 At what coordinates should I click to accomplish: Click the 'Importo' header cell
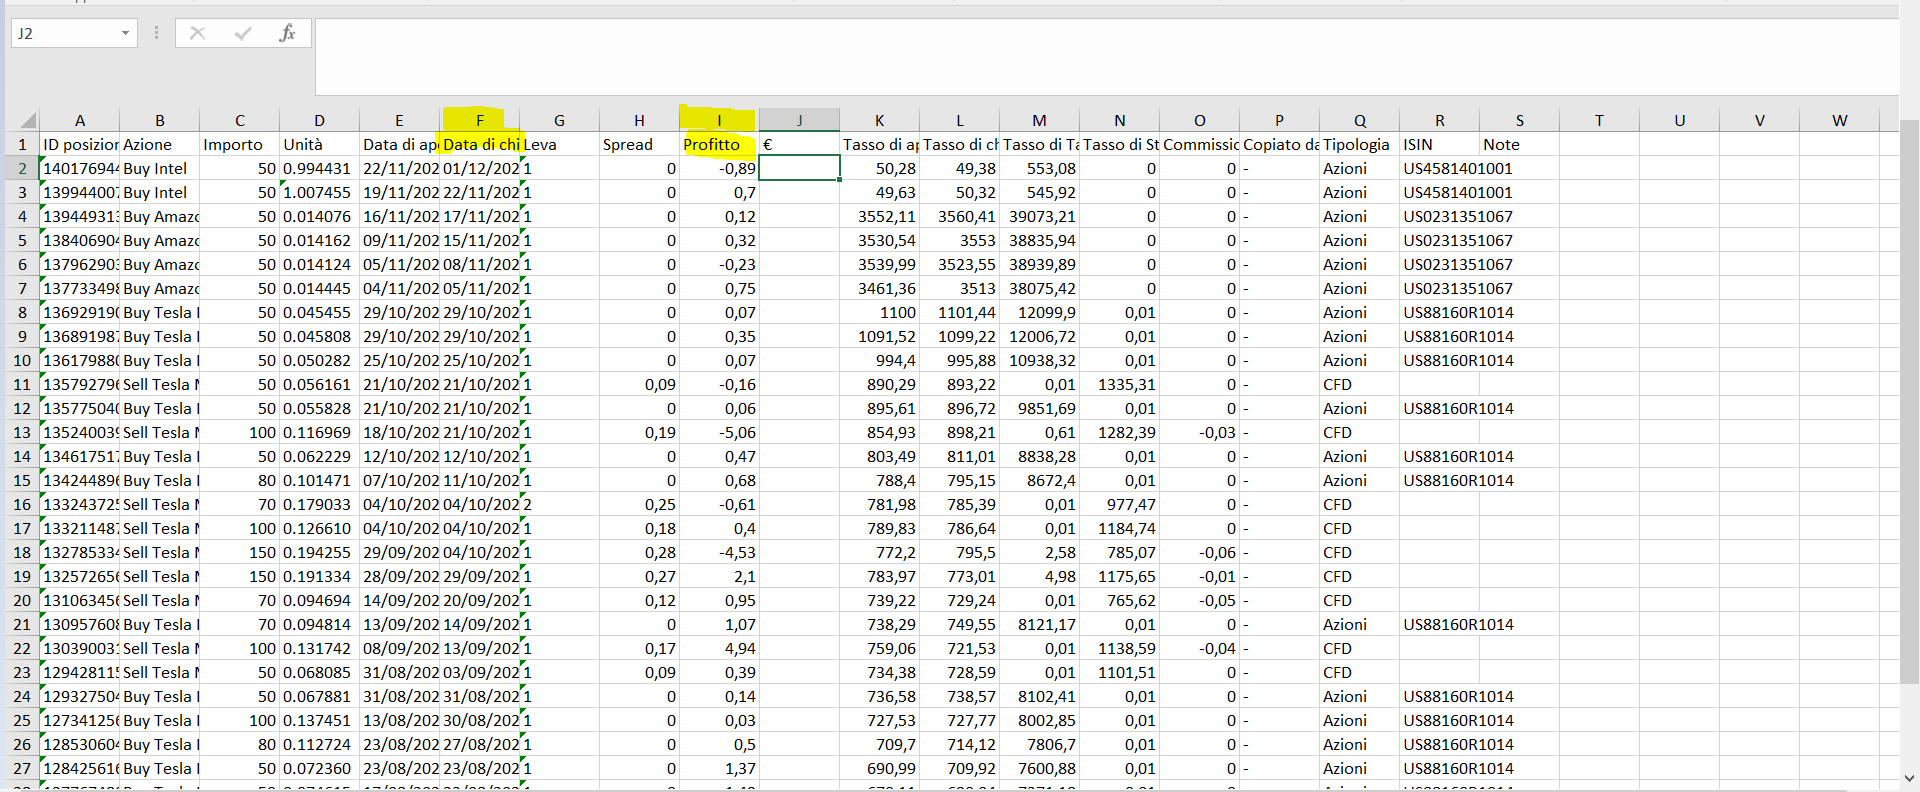pyautogui.click(x=240, y=144)
